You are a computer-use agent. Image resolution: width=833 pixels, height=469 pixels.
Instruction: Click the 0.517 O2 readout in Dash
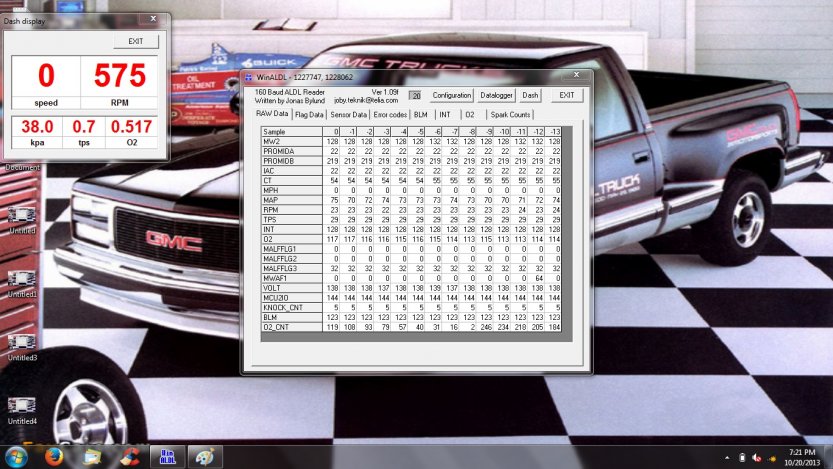pos(131,126)
